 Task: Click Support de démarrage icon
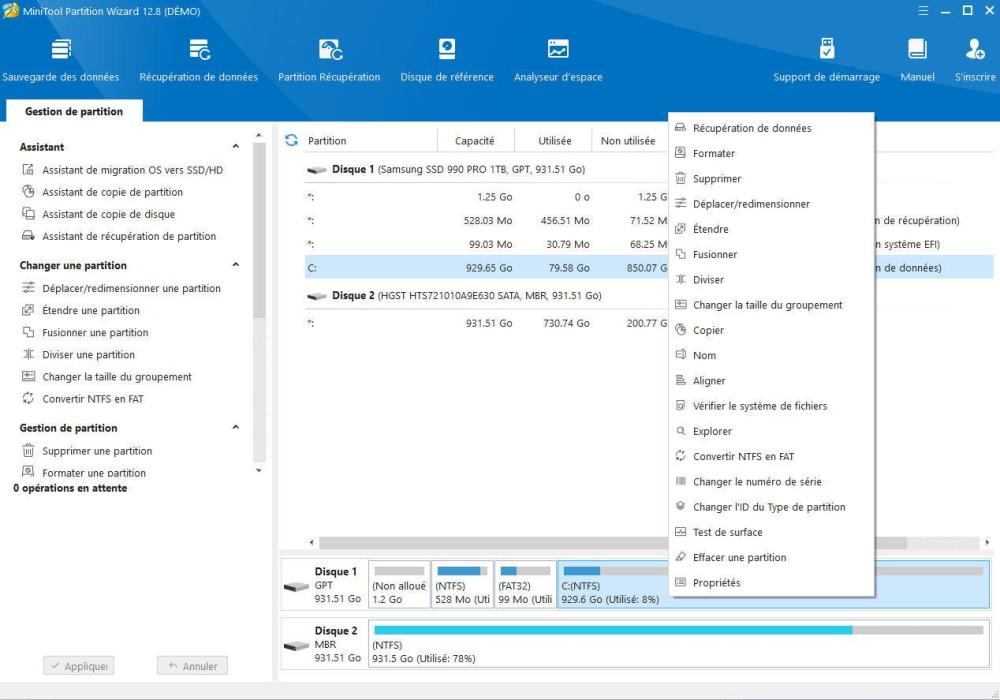click(826, 60)
